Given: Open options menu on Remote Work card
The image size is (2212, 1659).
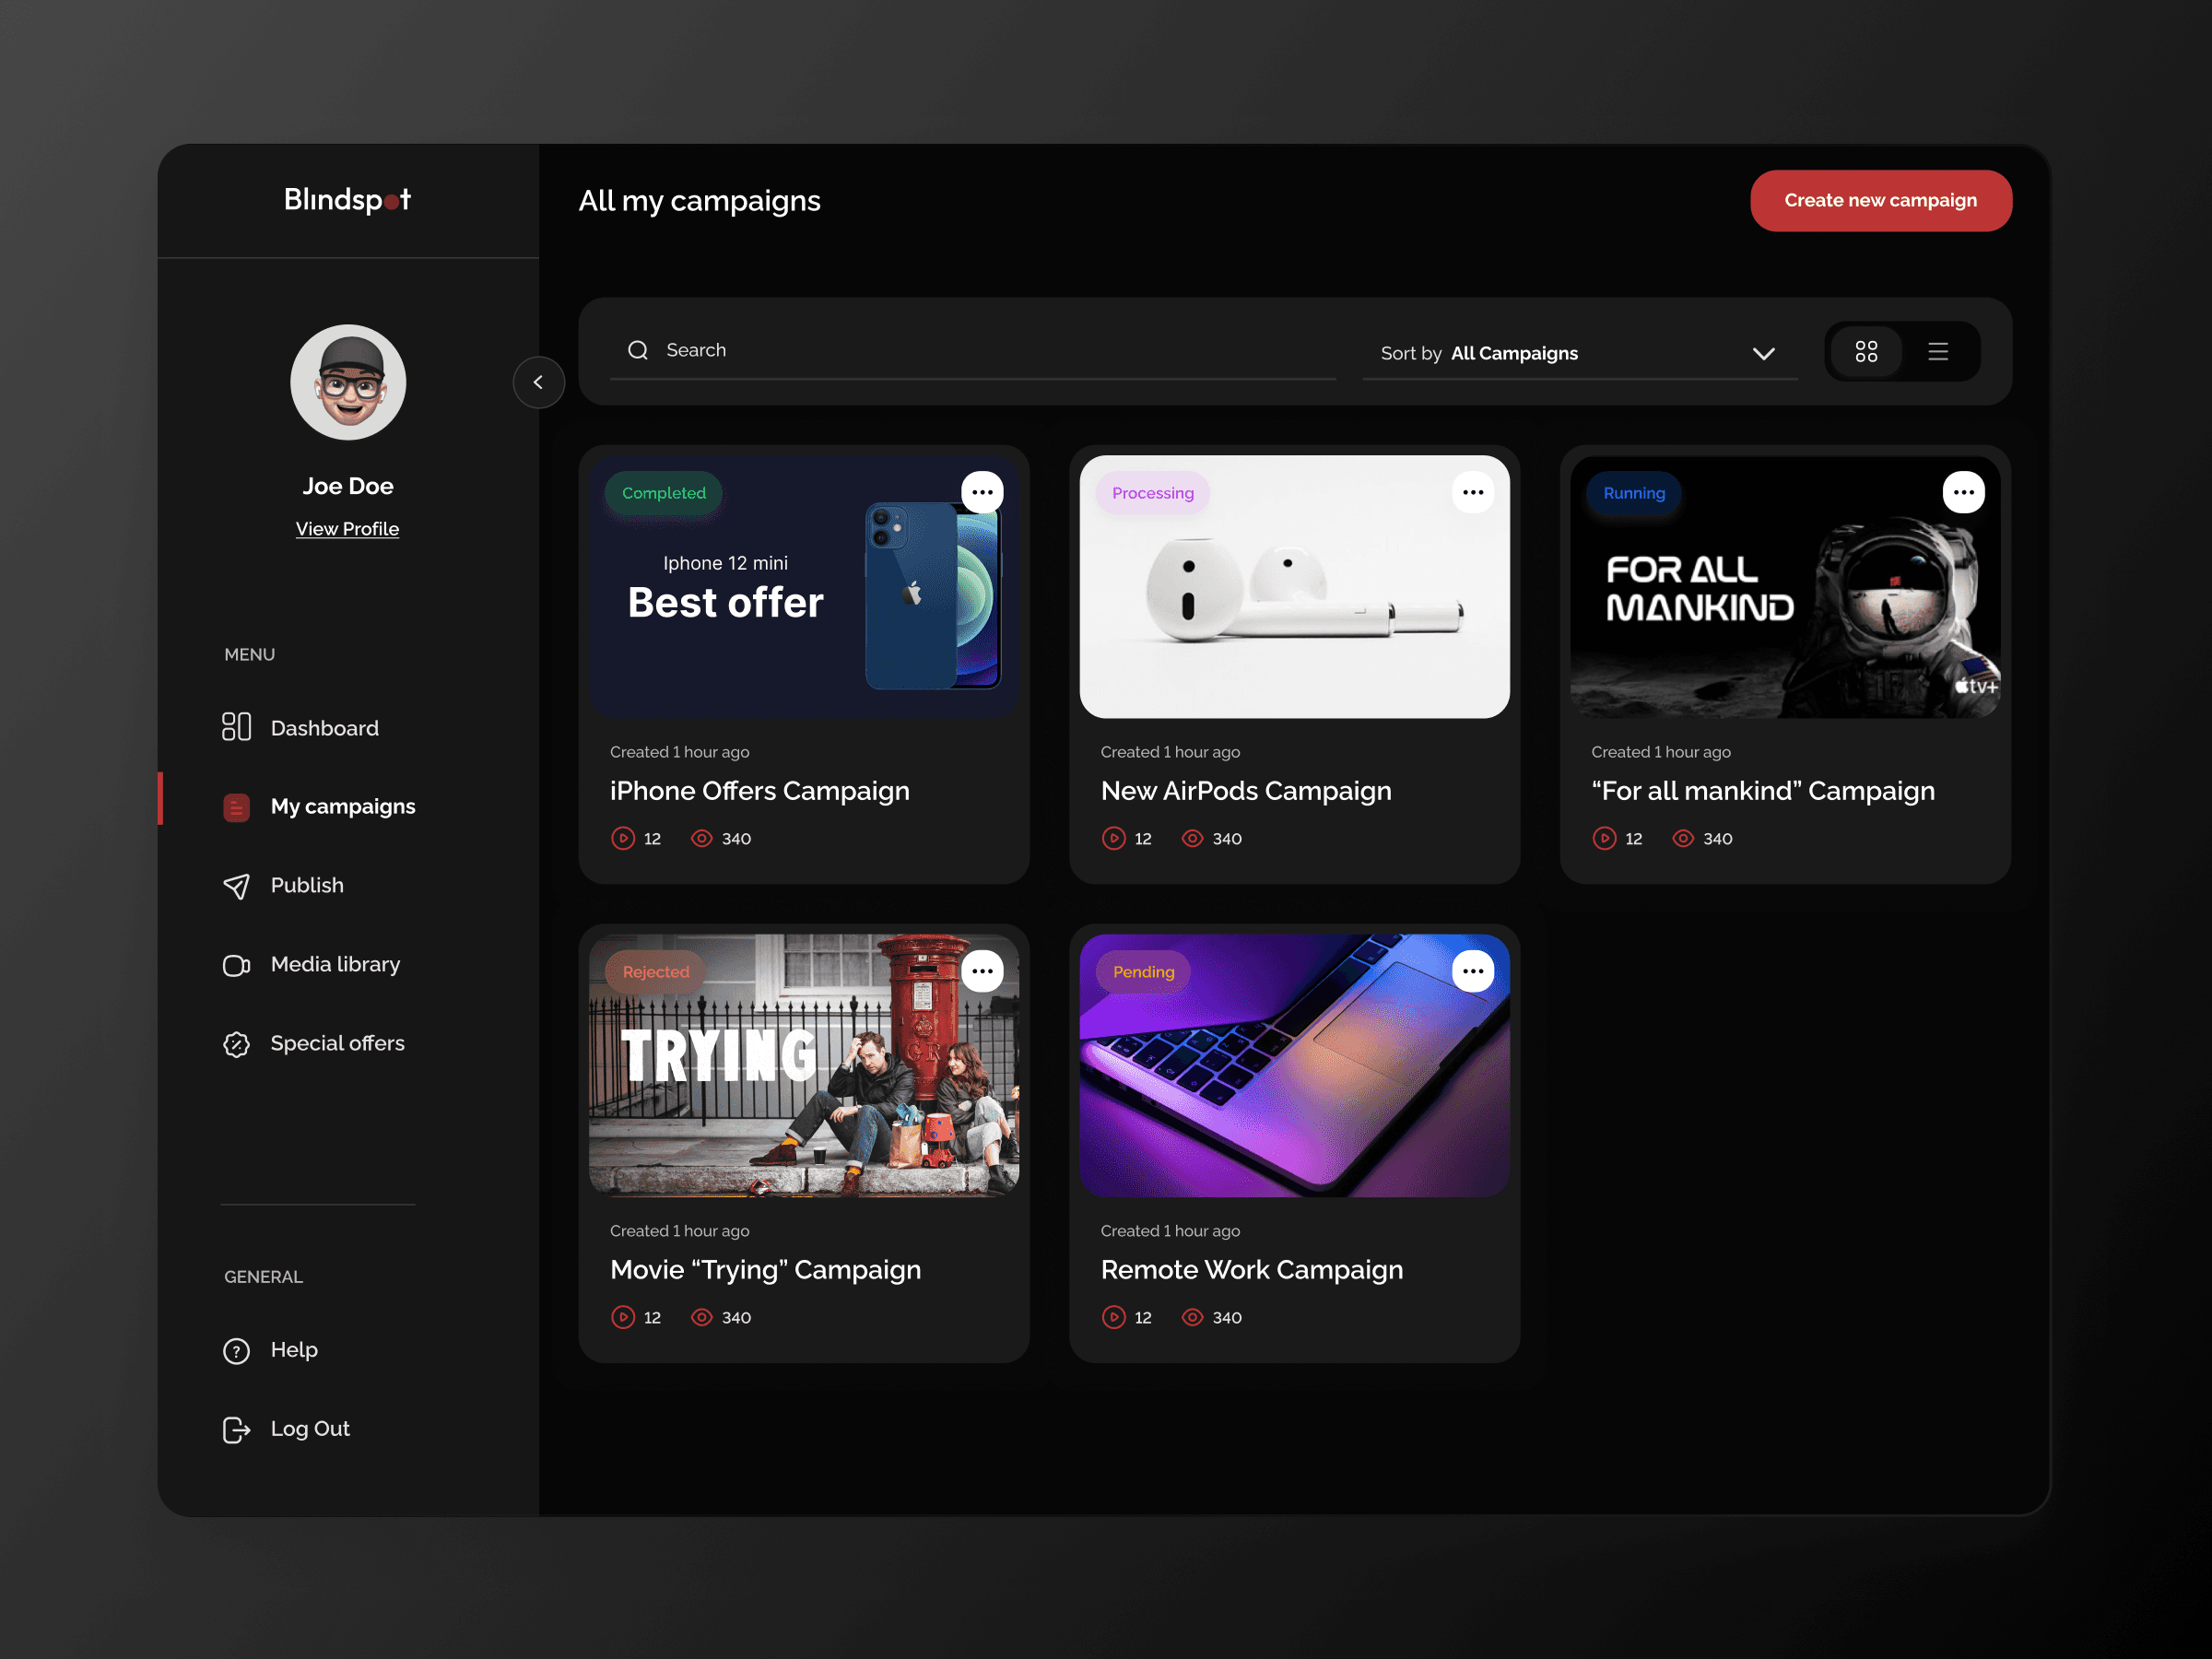Looking at the screenshot, I should [x=1472, y=971].
